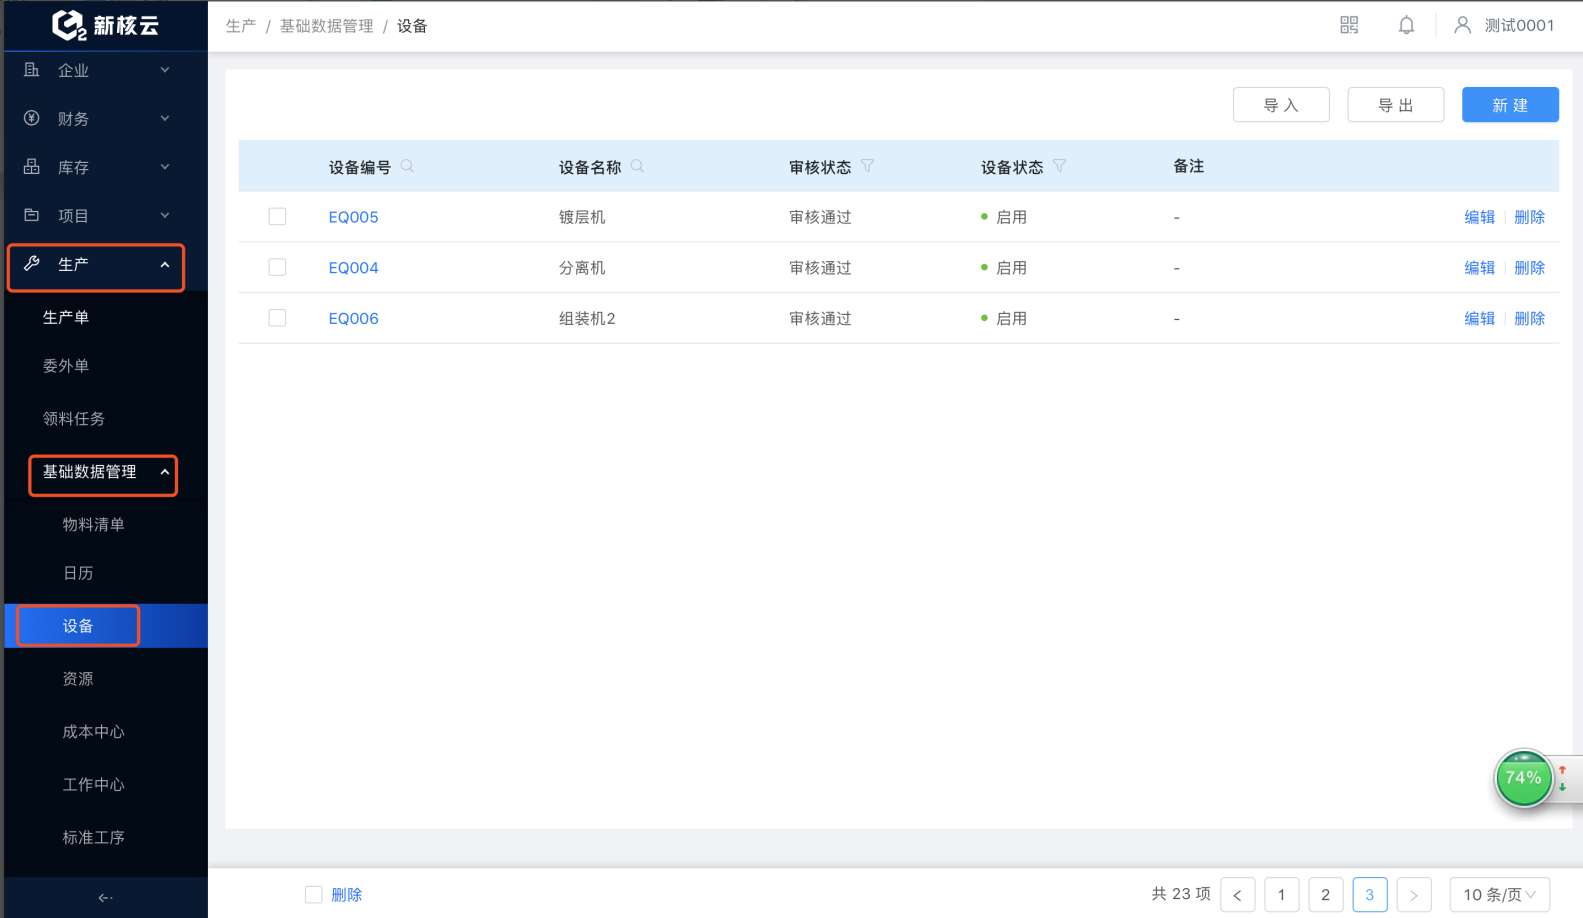Search by 设备名称 magnifier icon
The image size is (1583, 918).
coord(637,166)
